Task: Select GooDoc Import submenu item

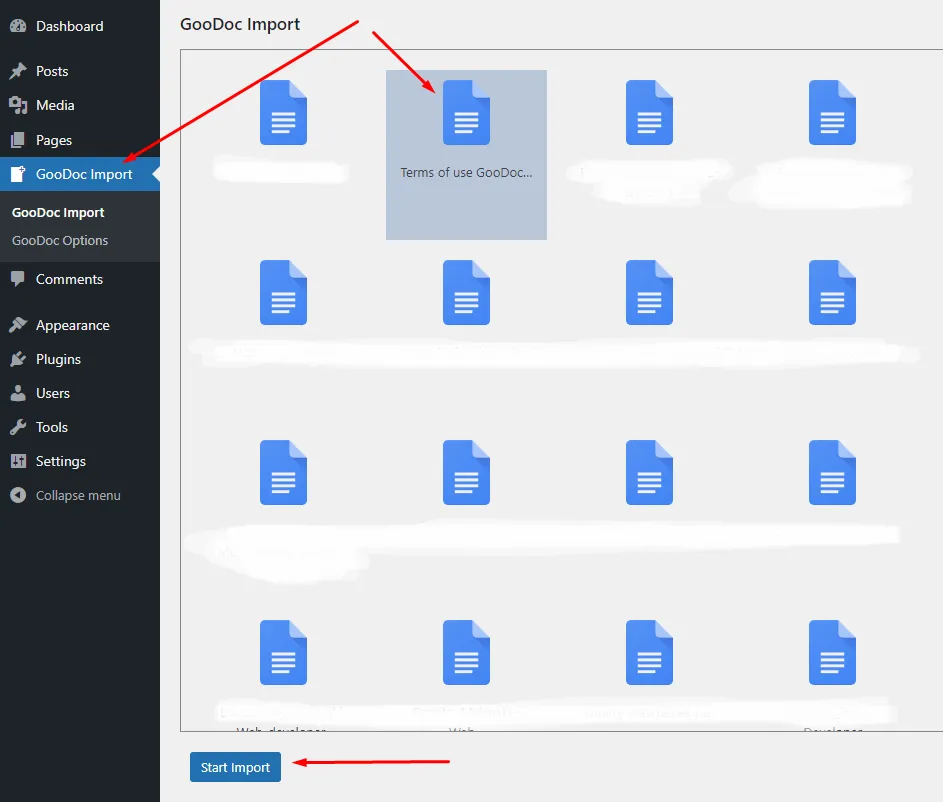Action: [58, 212]
